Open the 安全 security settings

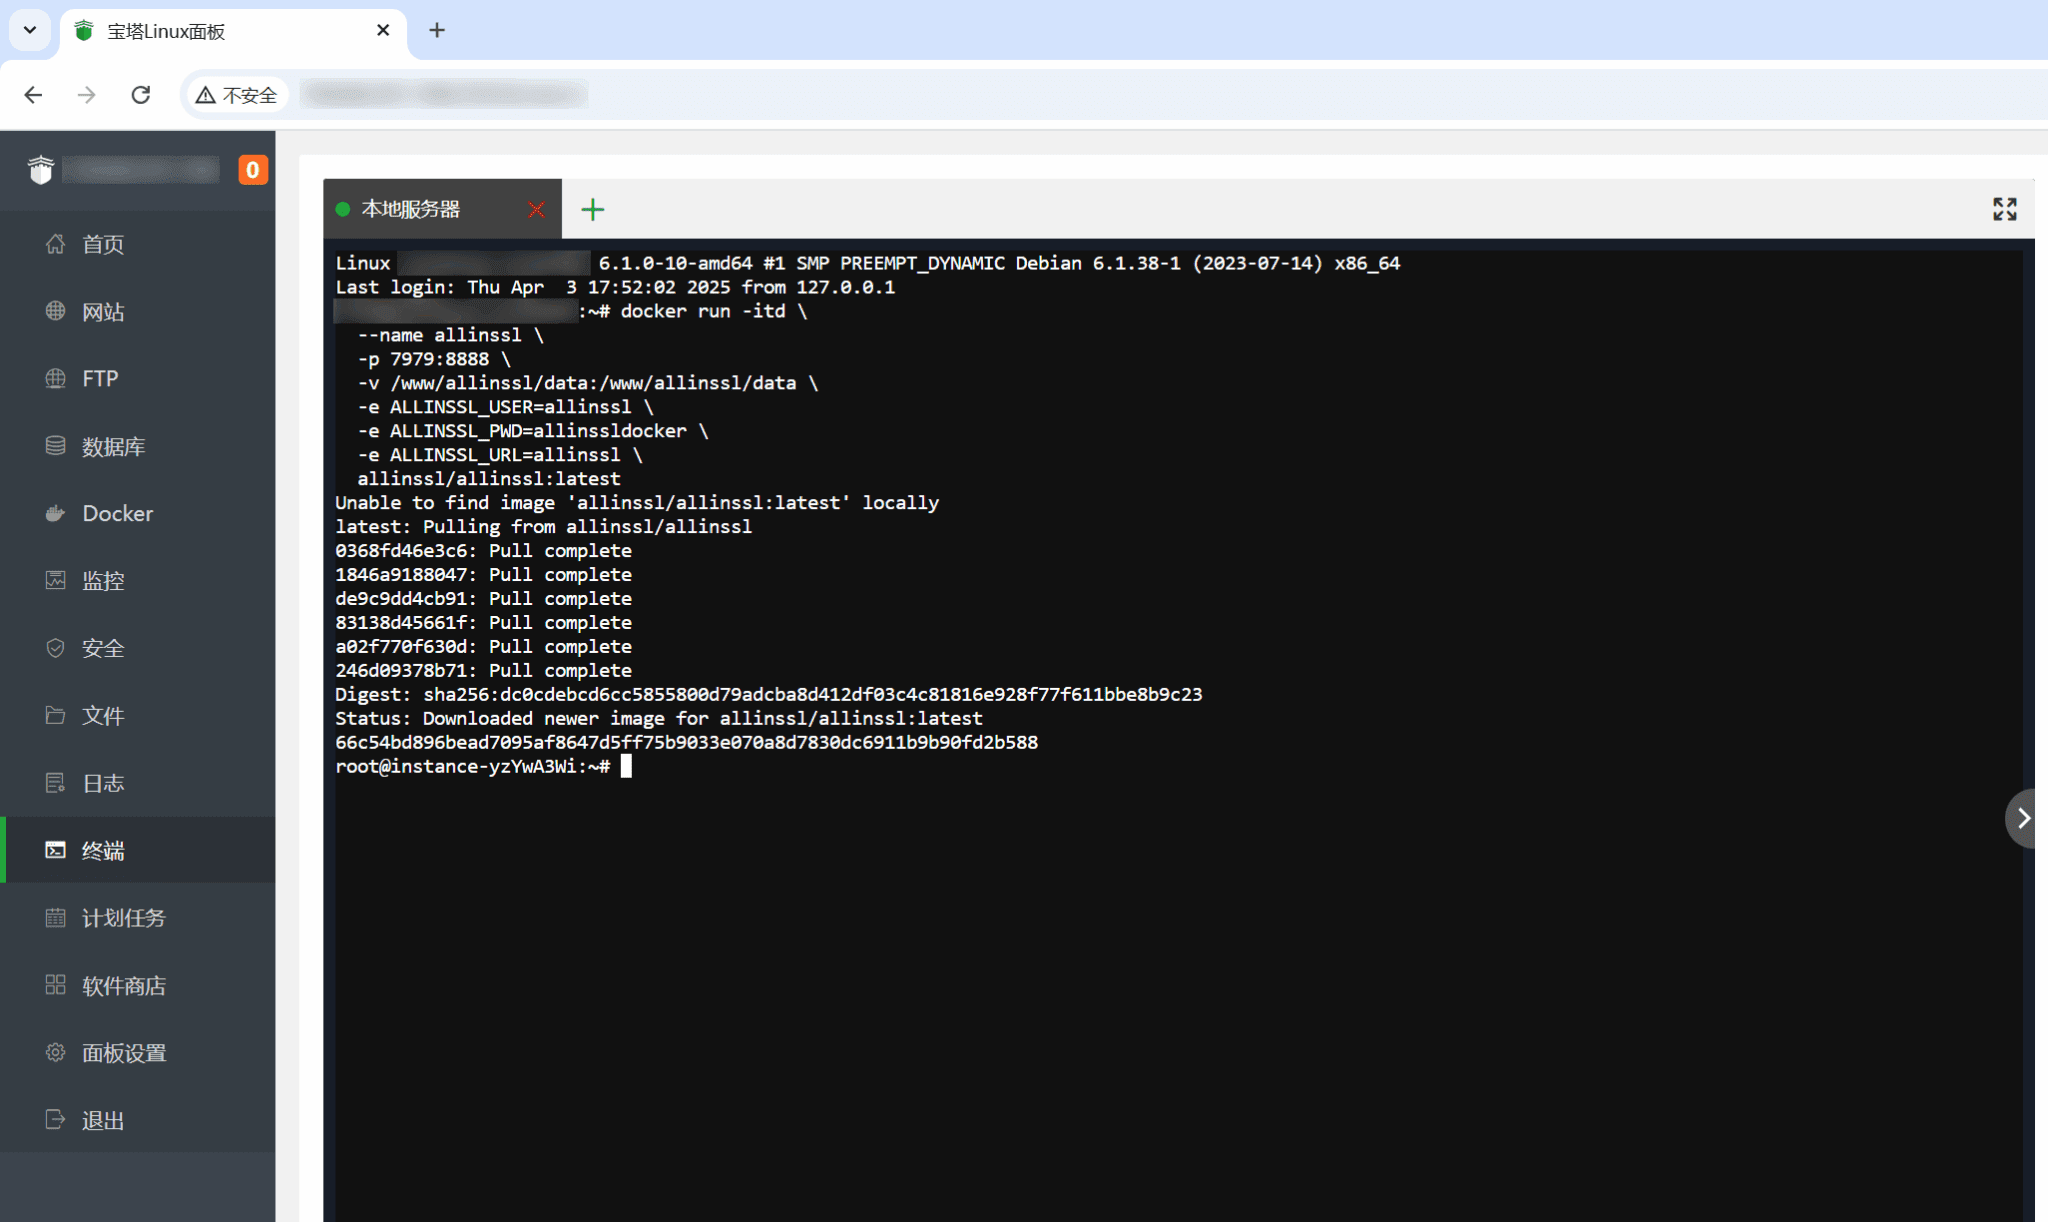tap(102, 649)
